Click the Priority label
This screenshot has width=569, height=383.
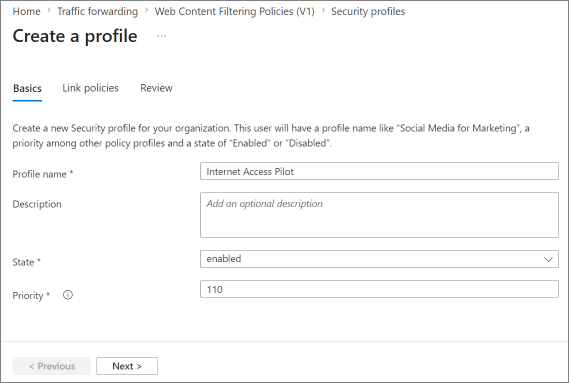(x=28, y=296)
